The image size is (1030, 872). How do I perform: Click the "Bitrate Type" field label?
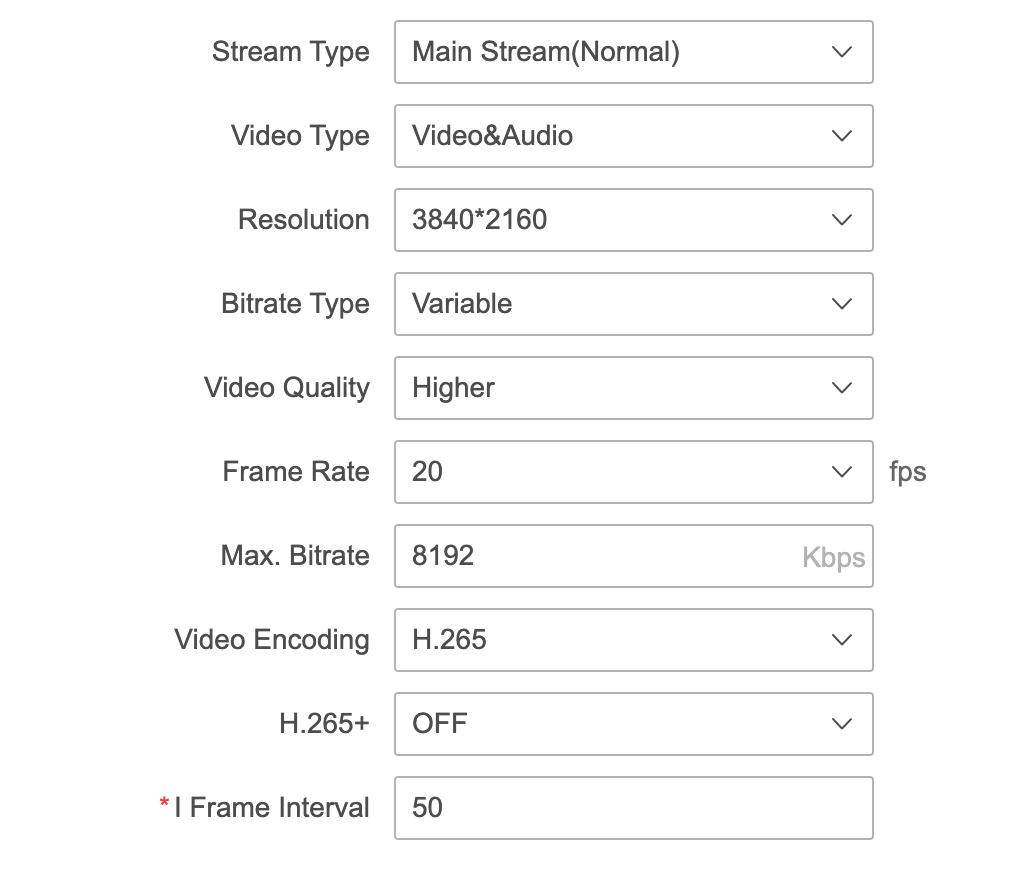pos(295,304)
